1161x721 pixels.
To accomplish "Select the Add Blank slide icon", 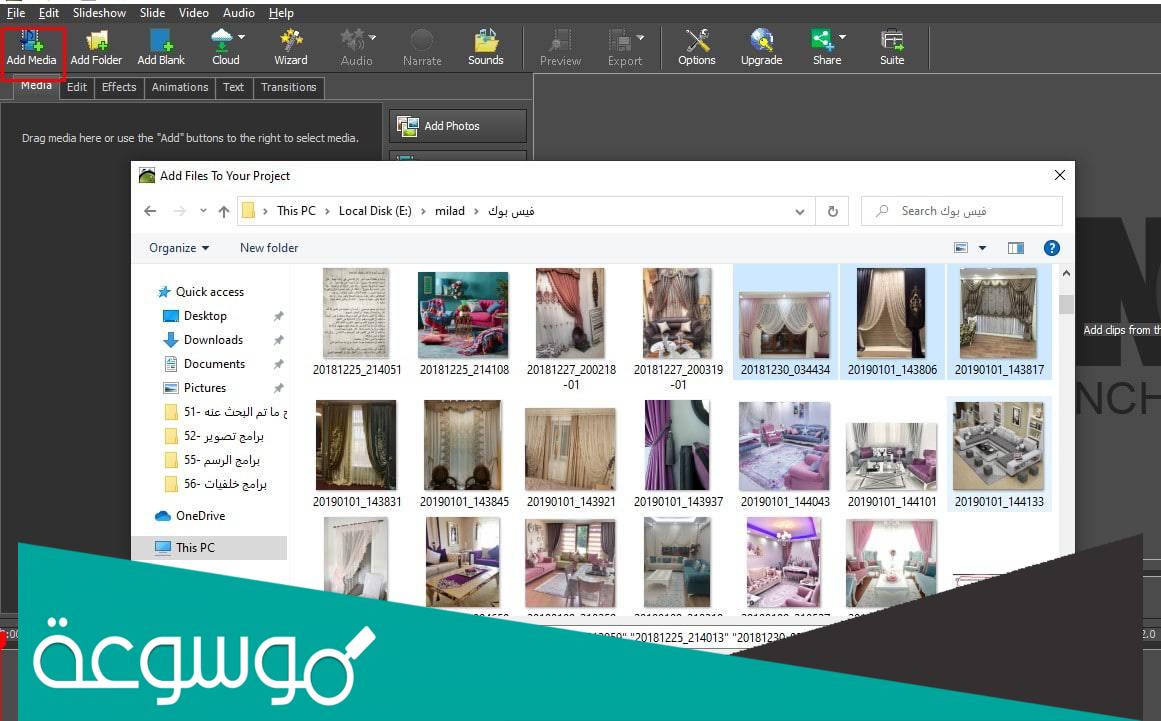I will (161, 47).
